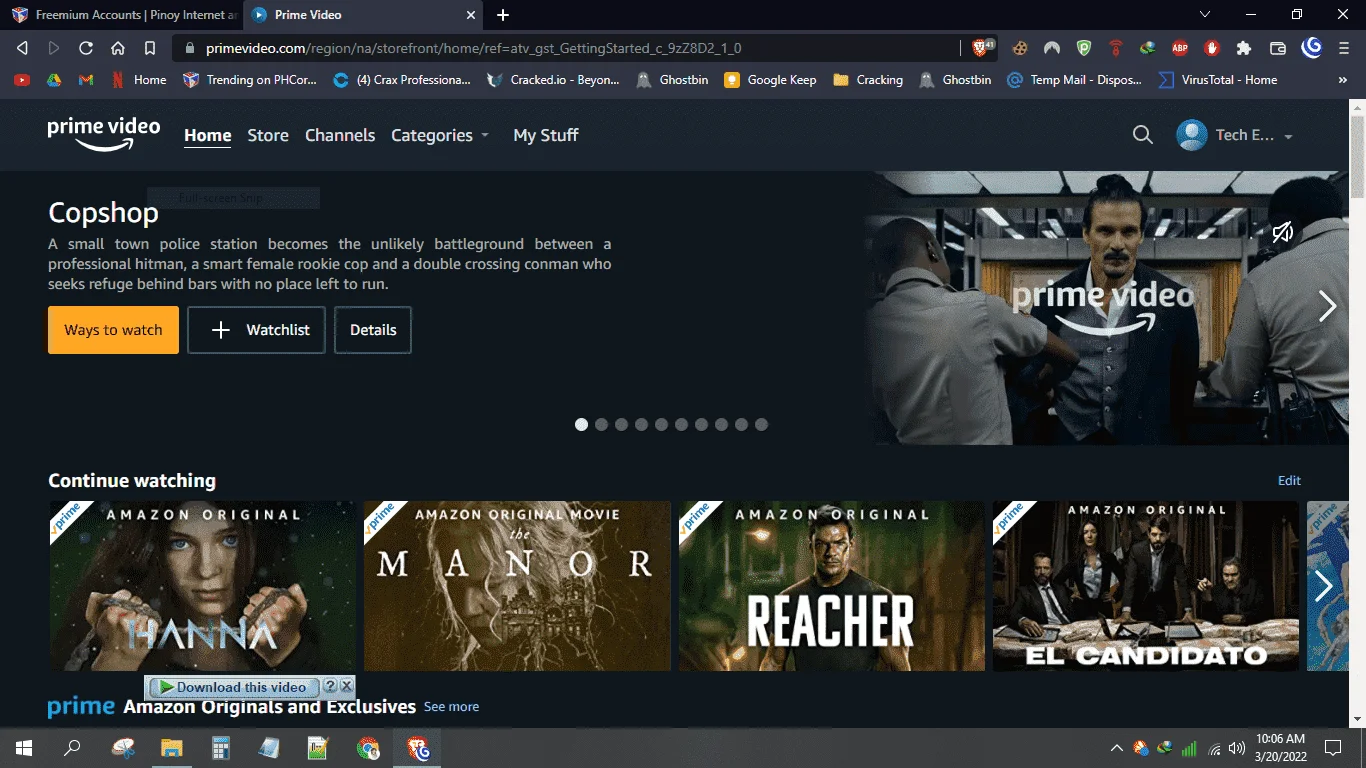
Task: Click See more for Amazon Originals
Action: pos(451,707)
